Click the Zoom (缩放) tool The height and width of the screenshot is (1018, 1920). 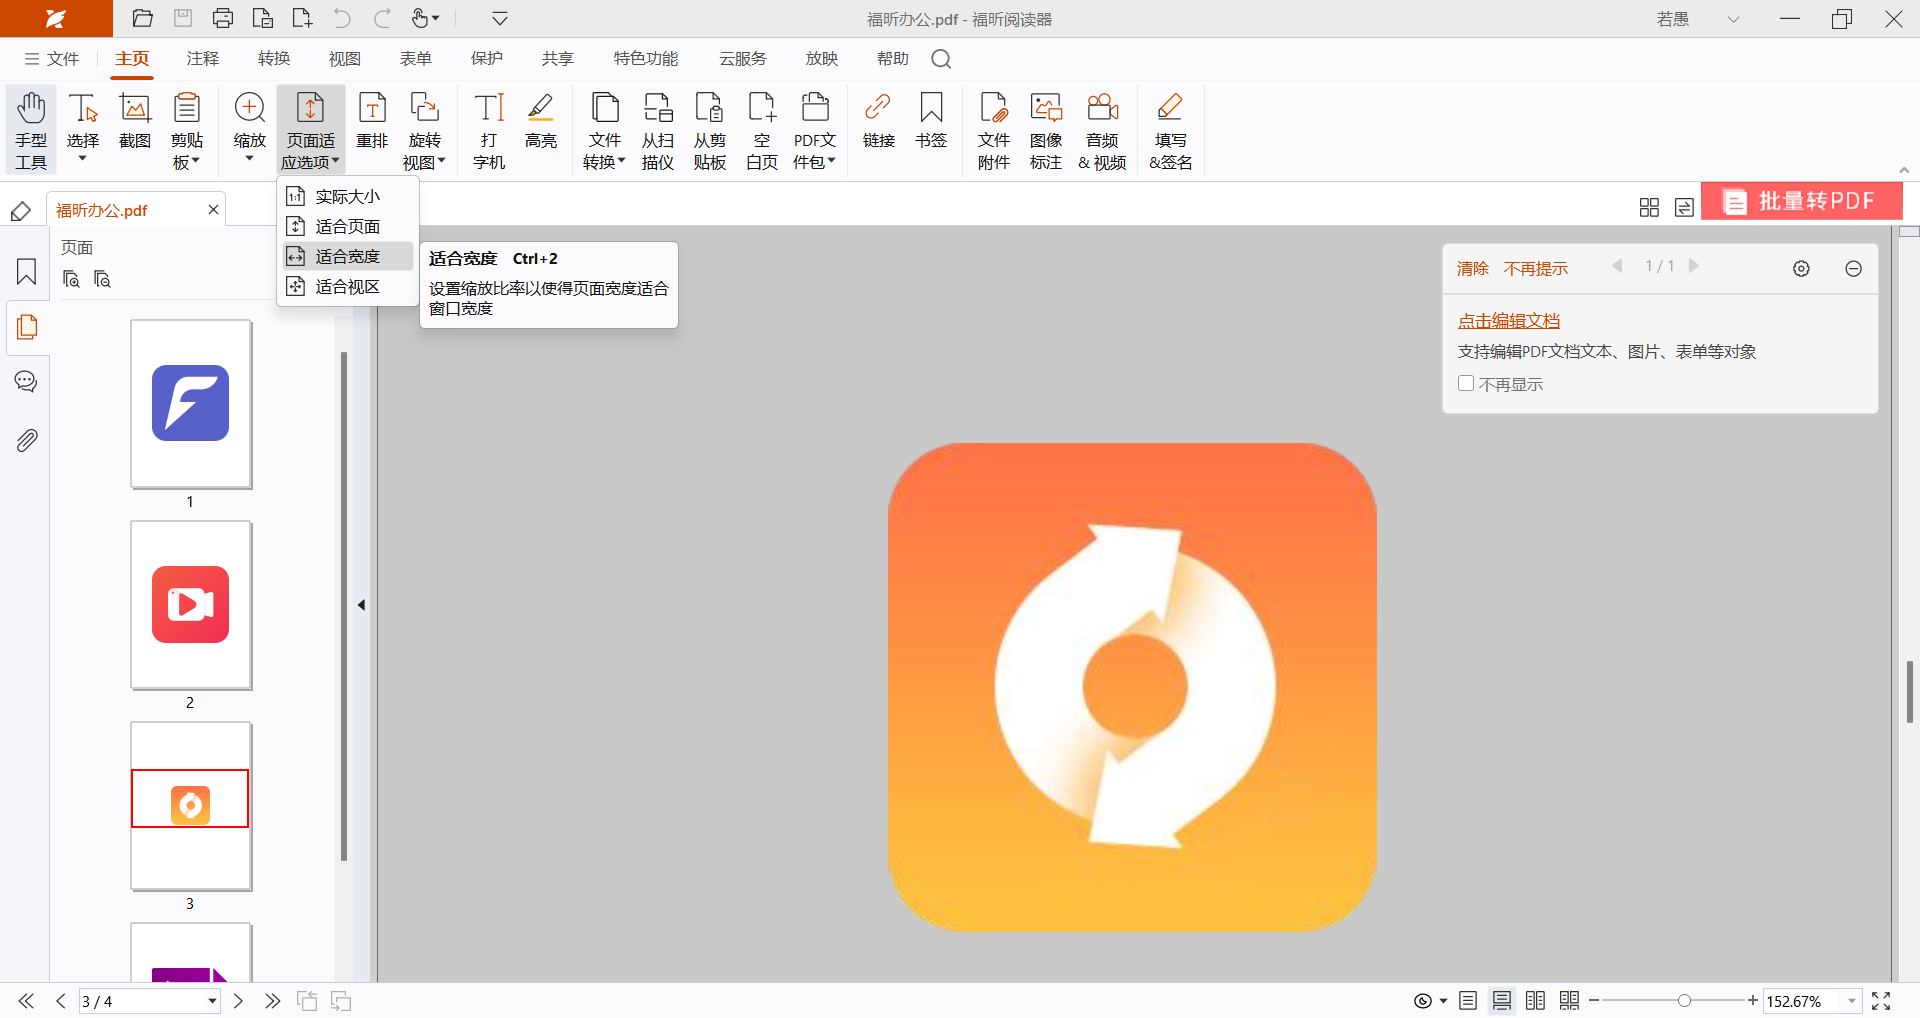(250, 130)
